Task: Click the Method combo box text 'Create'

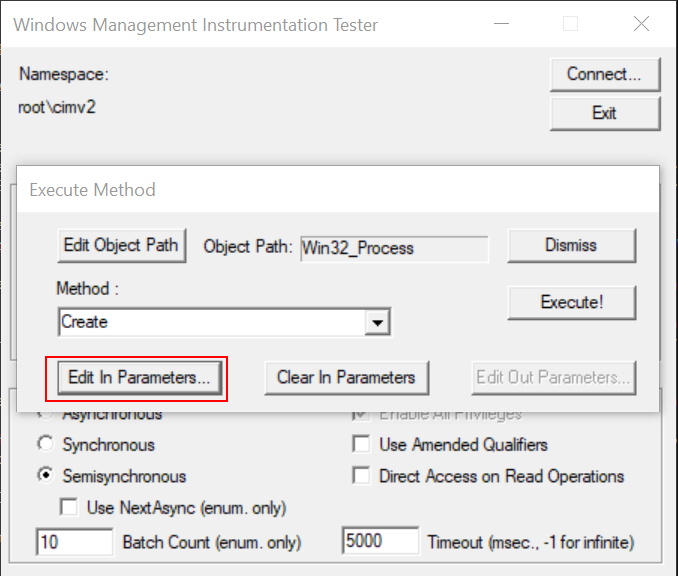Action: pos(210,322)
